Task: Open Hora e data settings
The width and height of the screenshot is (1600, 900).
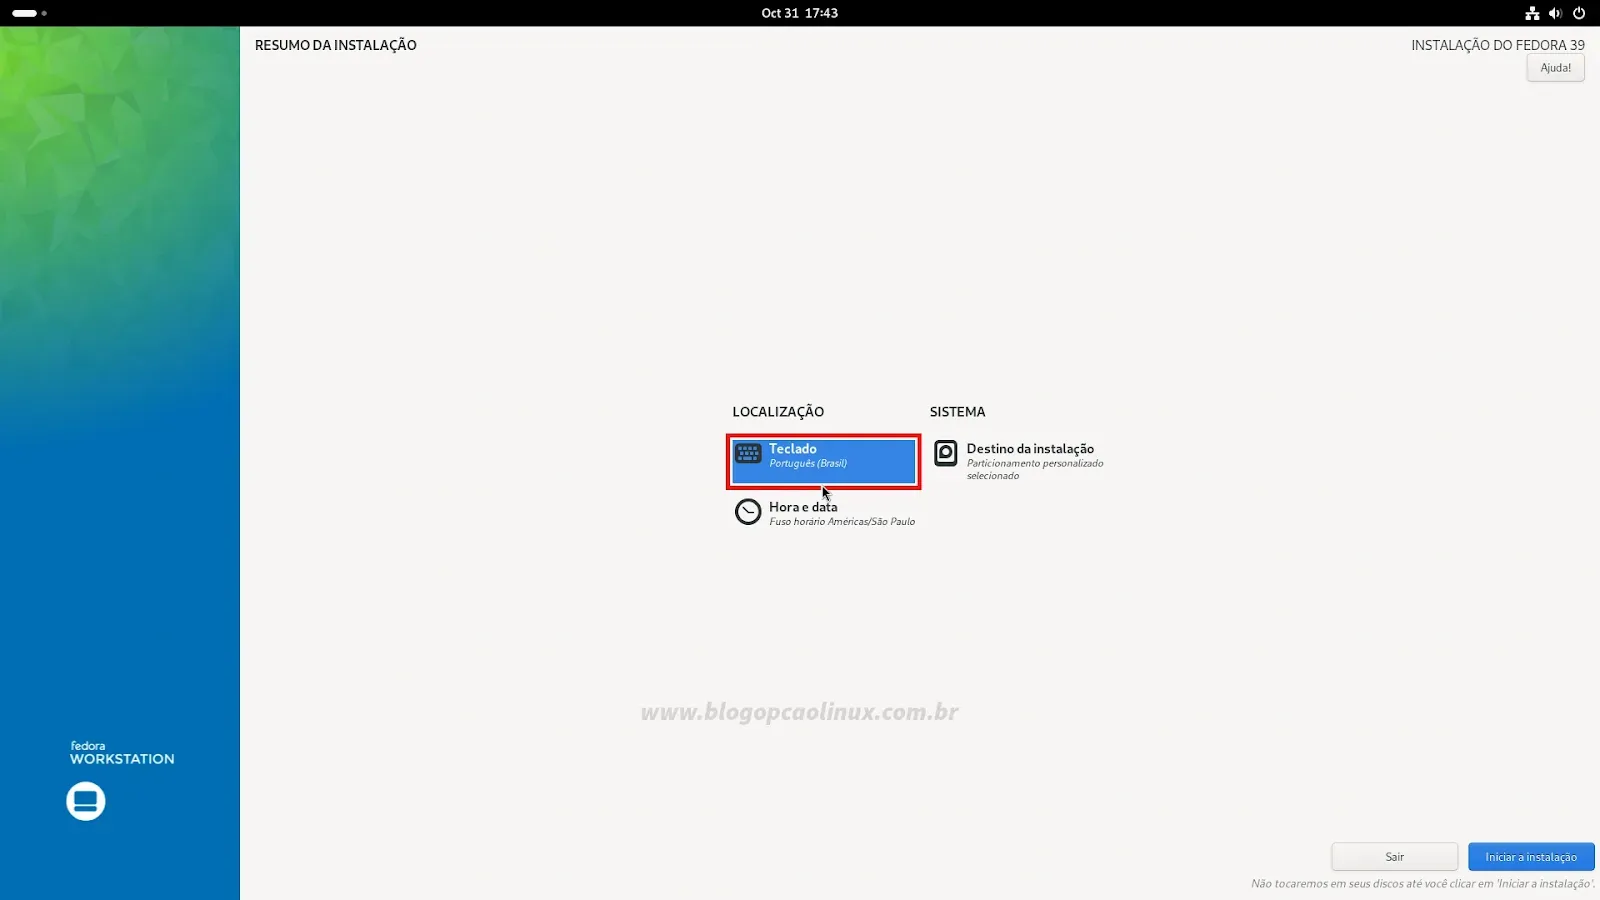Action: click(825, 513)
